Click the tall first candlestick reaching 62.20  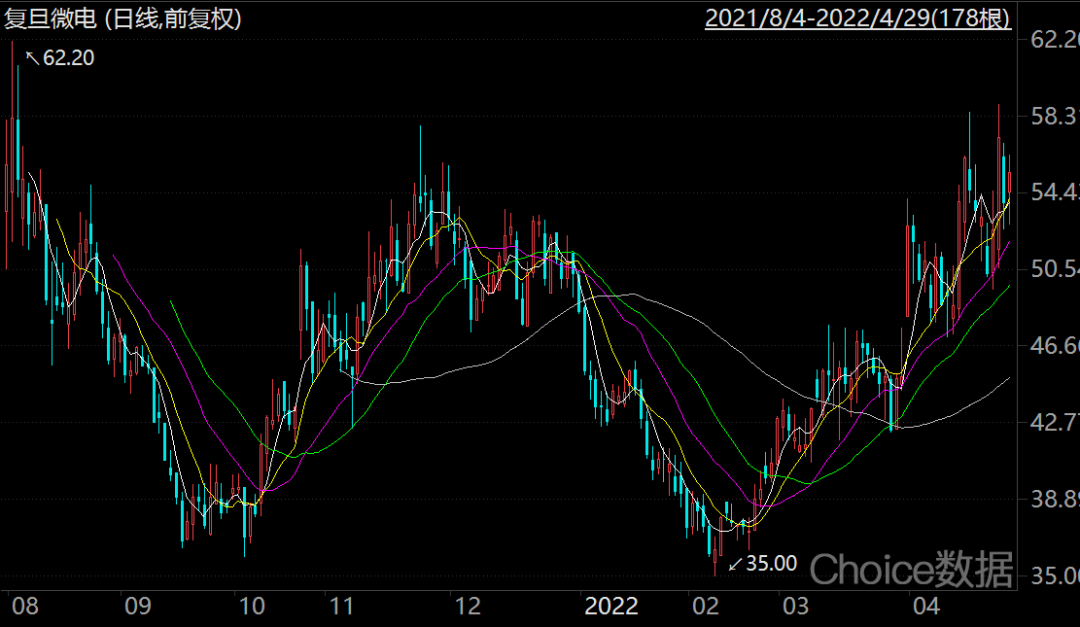click(14, 150)
